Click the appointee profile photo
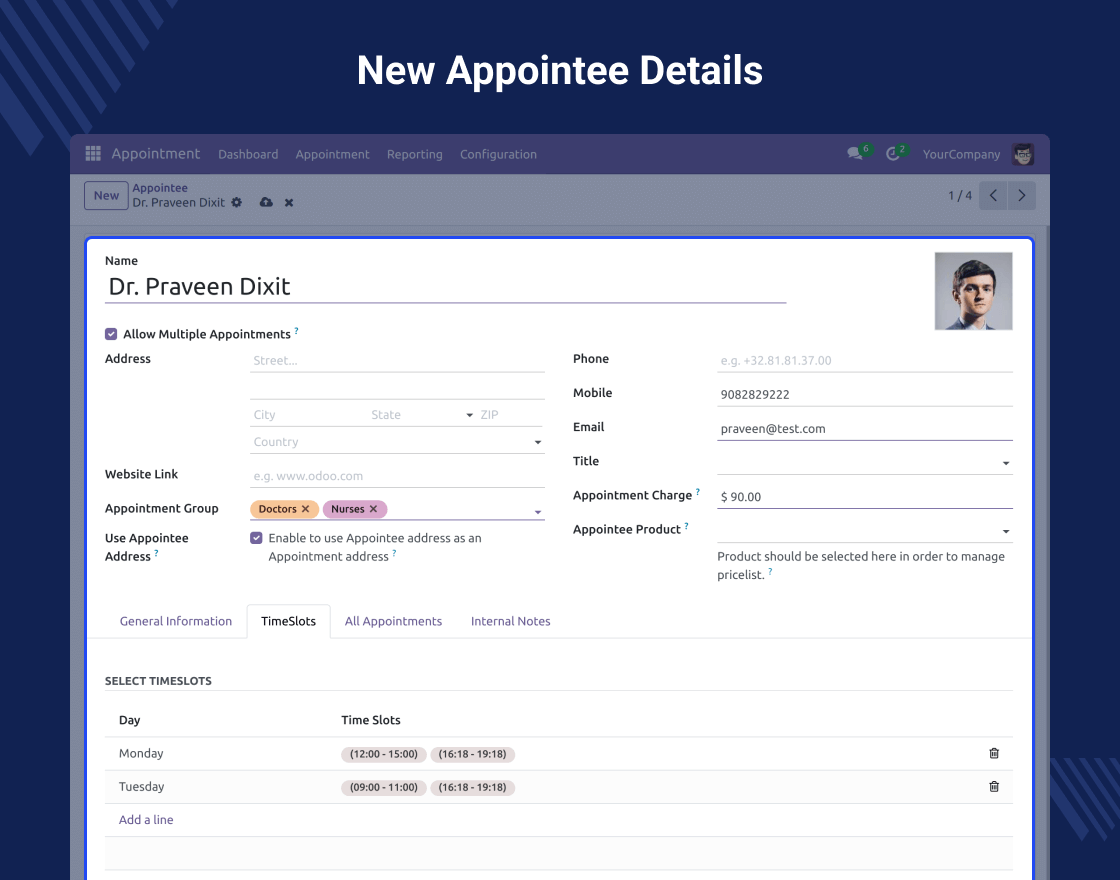 click(973, 291)
